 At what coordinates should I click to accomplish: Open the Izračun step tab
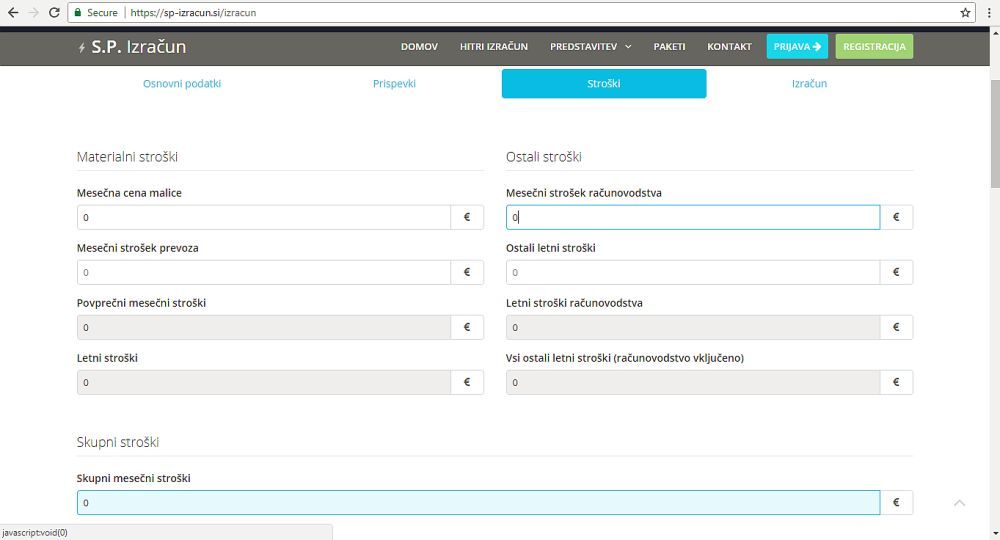pyautogui.click(x=808, y=84)
